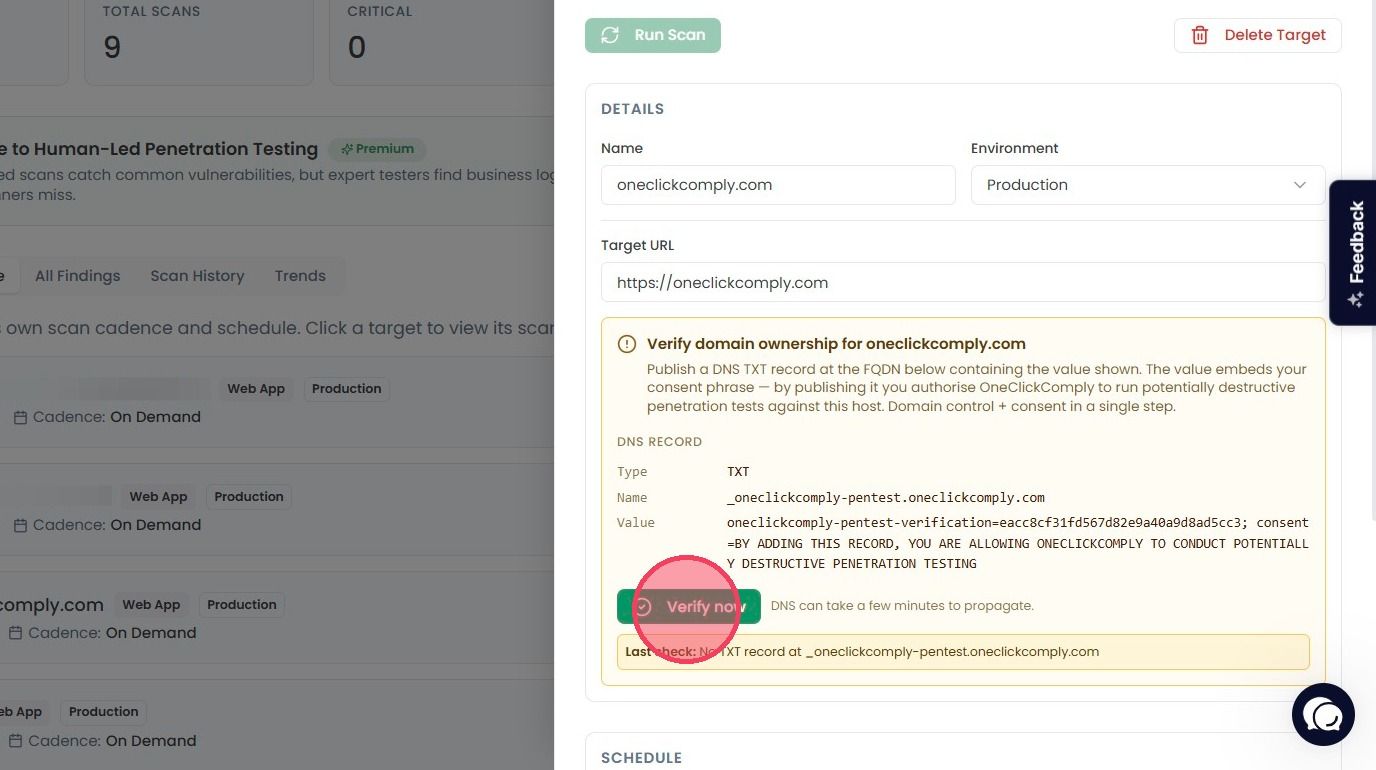Start a scan with Run Scan
1376x770 pixels.
pyautogui.click(x=653, y=35)
